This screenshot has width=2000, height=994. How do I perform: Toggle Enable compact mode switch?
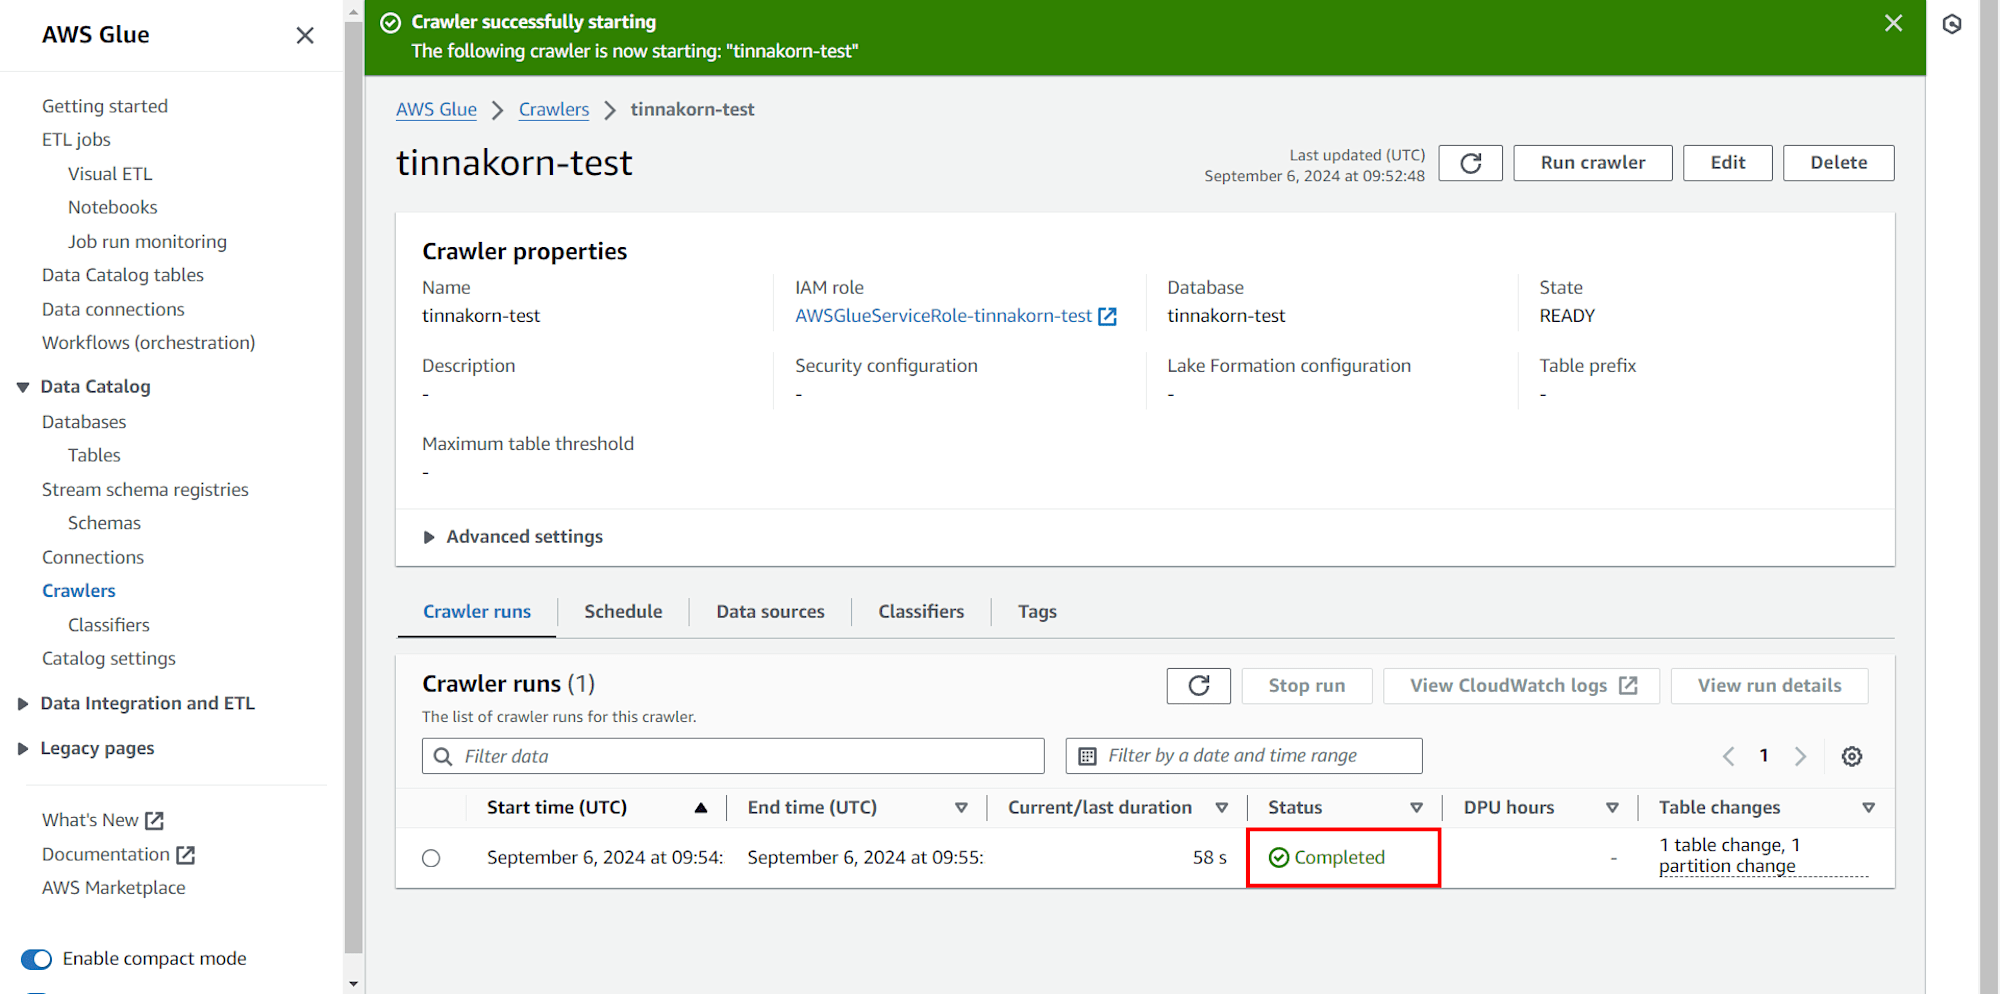click(37, 959)
